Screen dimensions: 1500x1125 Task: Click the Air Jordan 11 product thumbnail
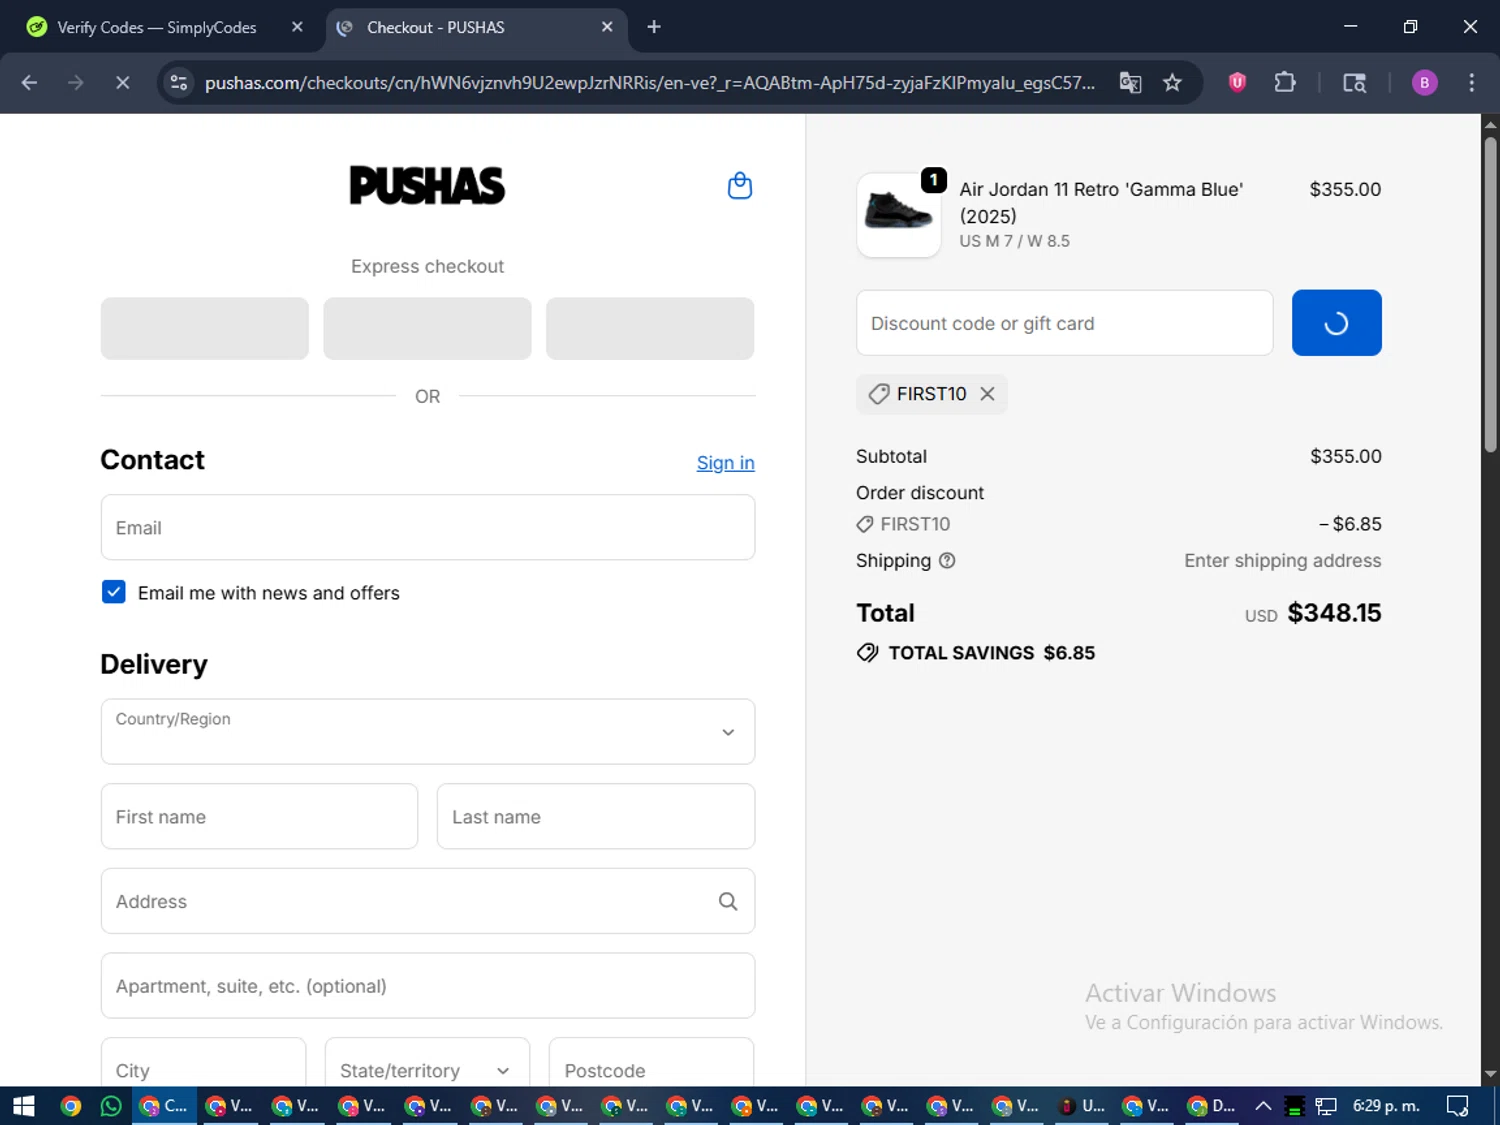point(899,215)
